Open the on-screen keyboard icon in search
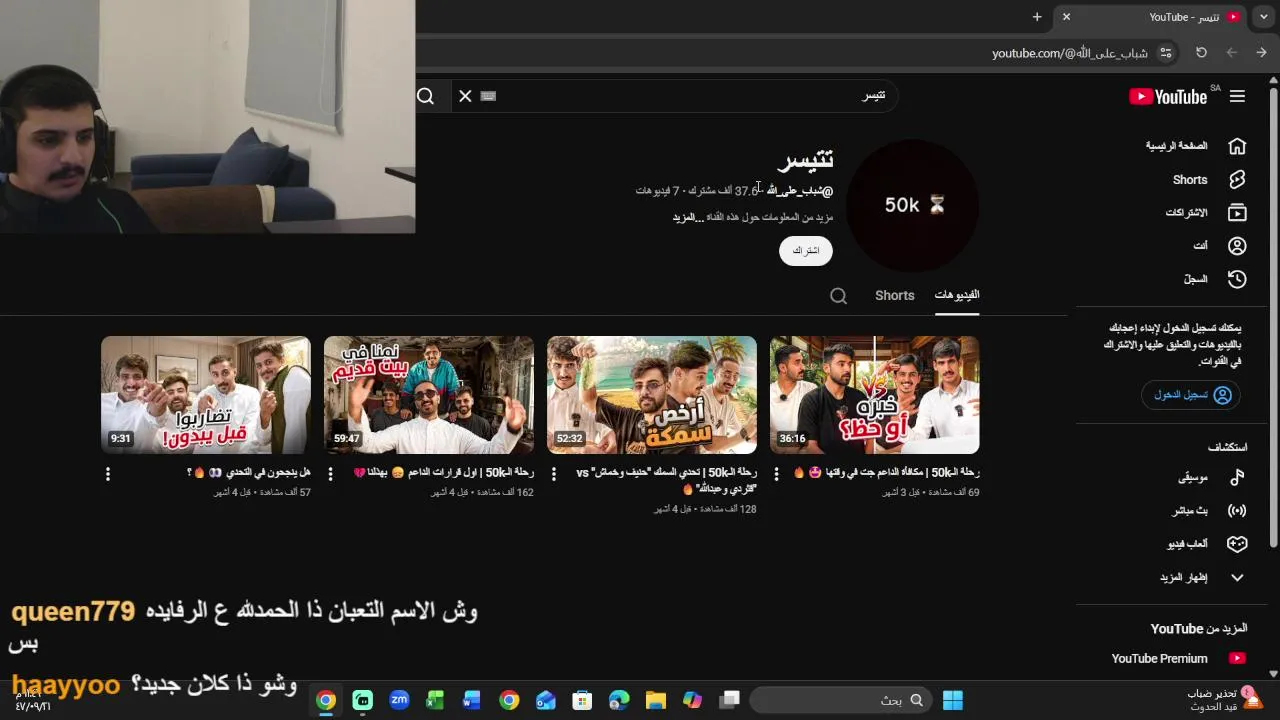Image resolution: width=1280 pixels, height=720 pixels. pos(488,96)
